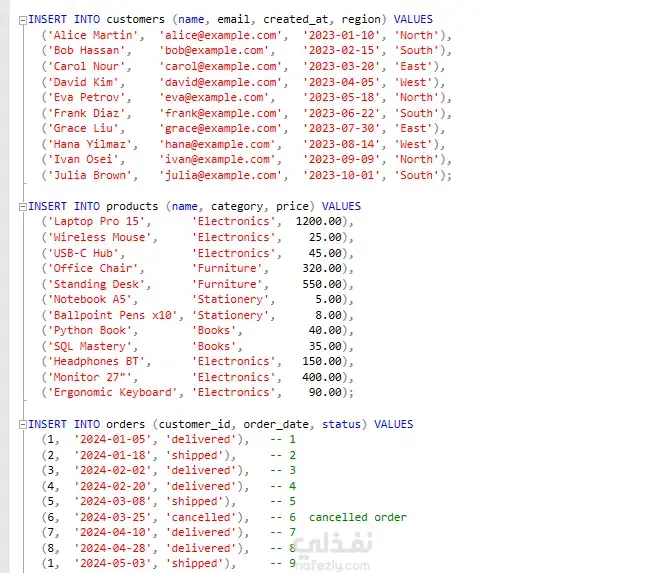Click the 'USB-C Hub' product name
The width and height of the screenshot is (665, 573).
pos(83,253)
